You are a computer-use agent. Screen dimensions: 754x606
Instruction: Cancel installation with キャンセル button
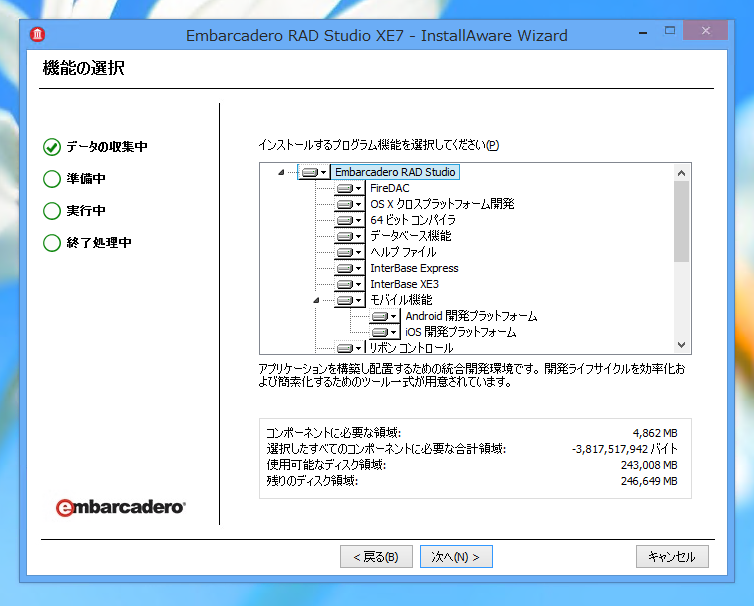672,556
